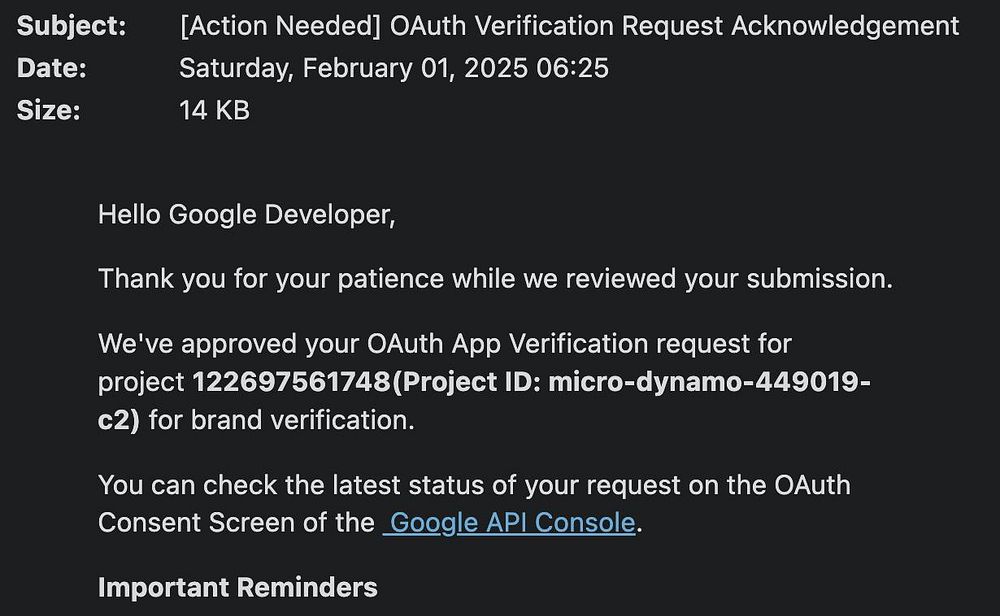
Task: Click the "for brand verification" text
Action: (x=281, y=420)
